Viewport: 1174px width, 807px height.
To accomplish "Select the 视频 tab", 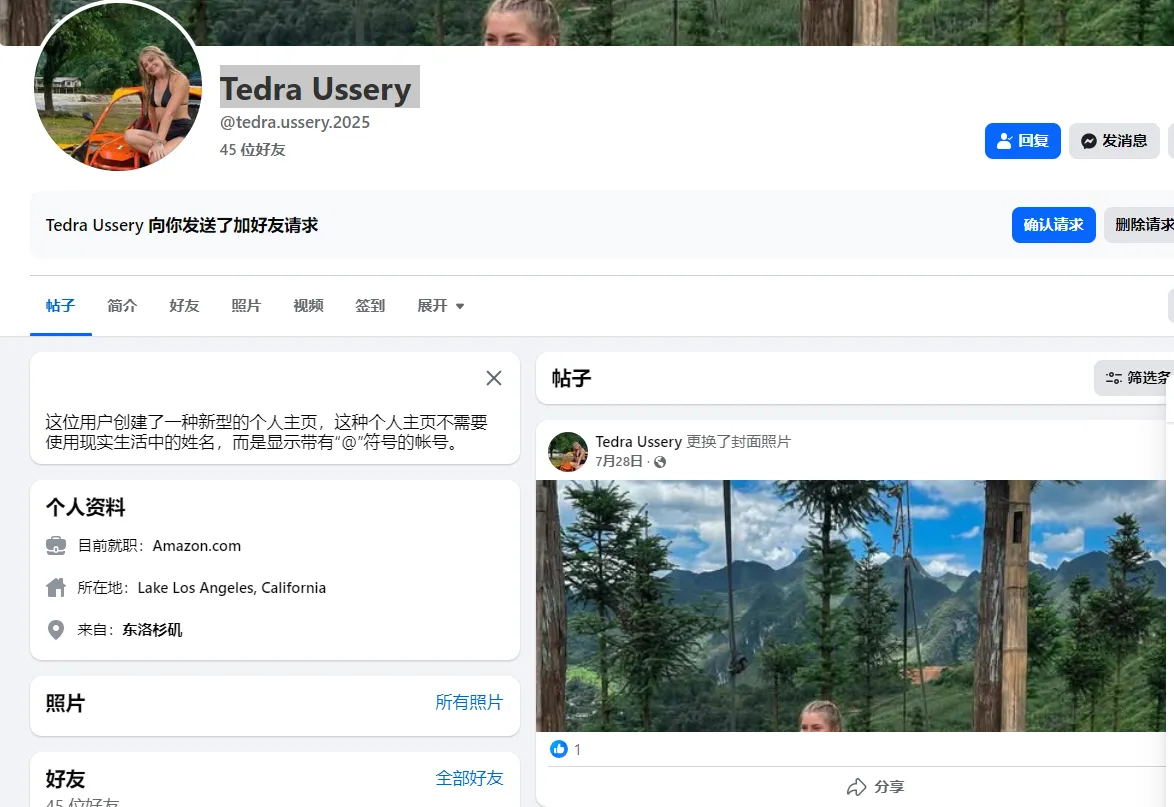I will [308, 306].
